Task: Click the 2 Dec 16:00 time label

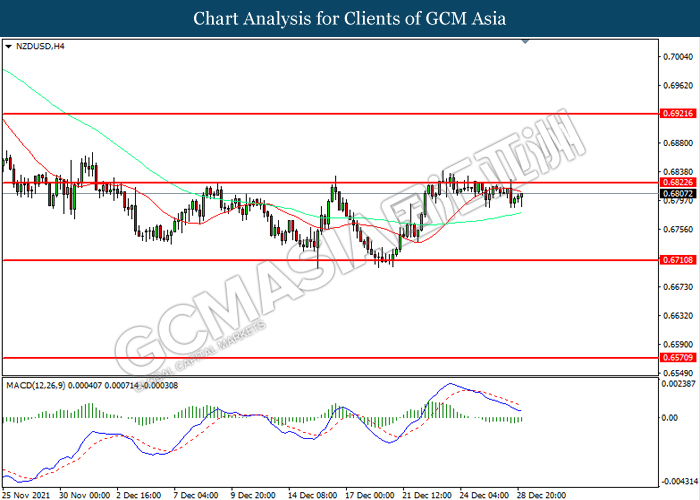Action: coord(139,495)
